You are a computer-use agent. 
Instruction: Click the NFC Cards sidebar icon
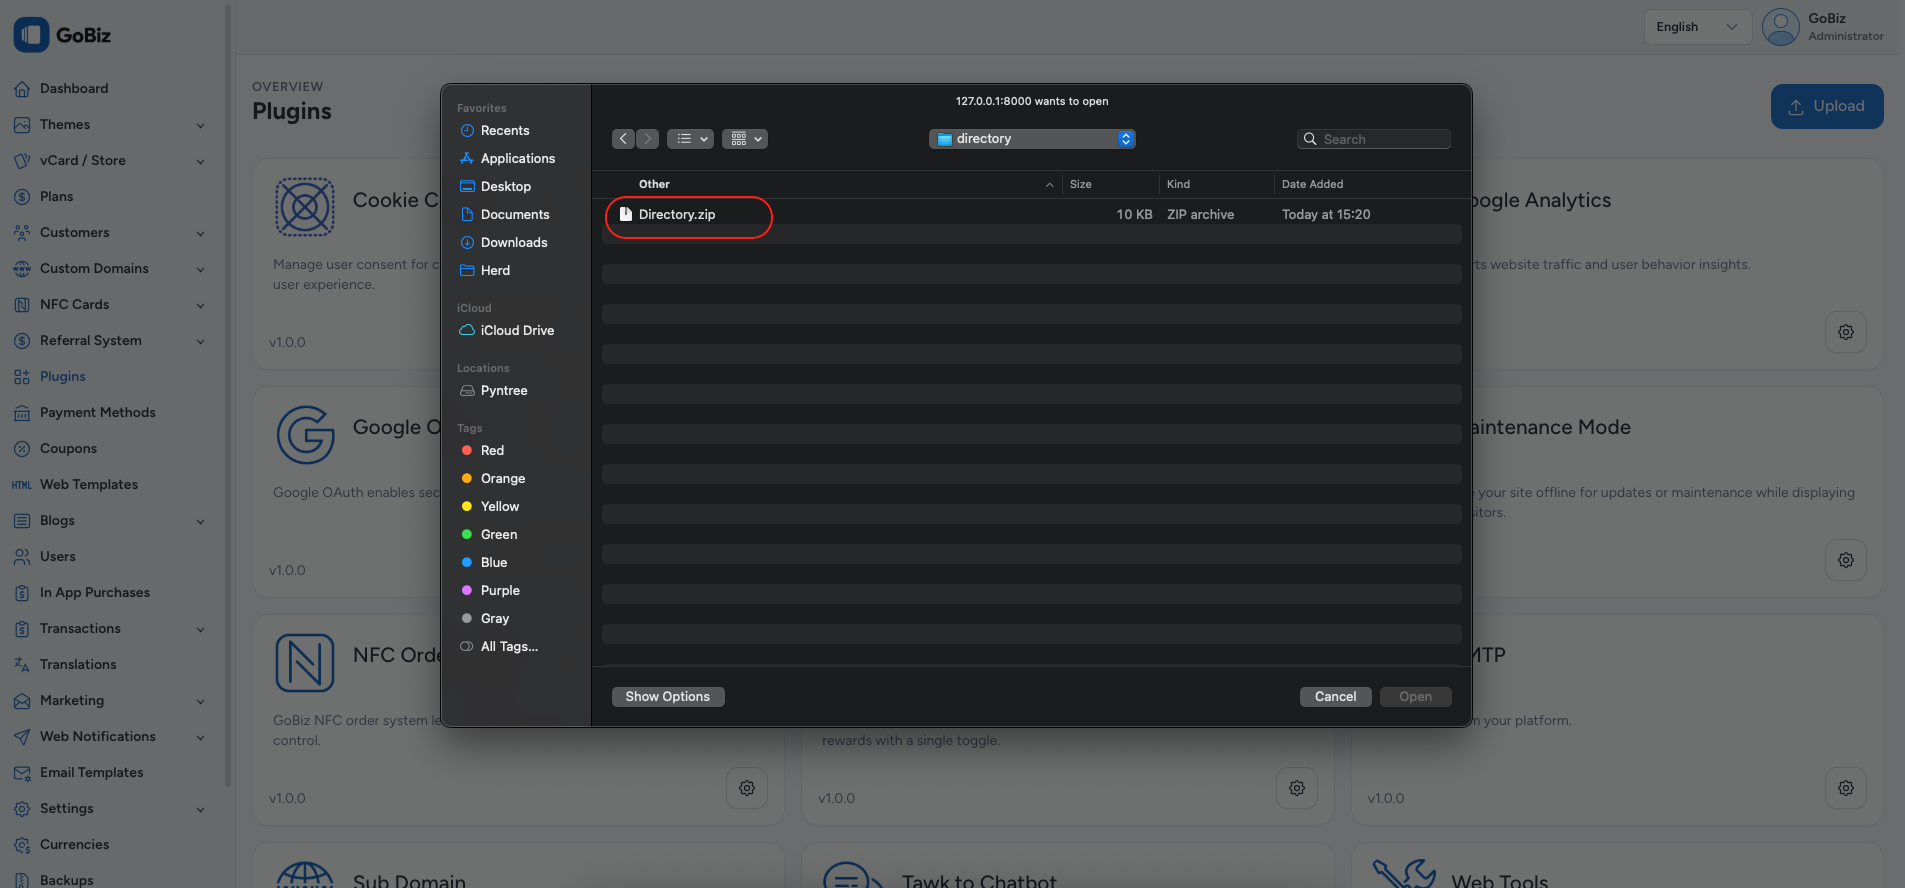[22, 305]
